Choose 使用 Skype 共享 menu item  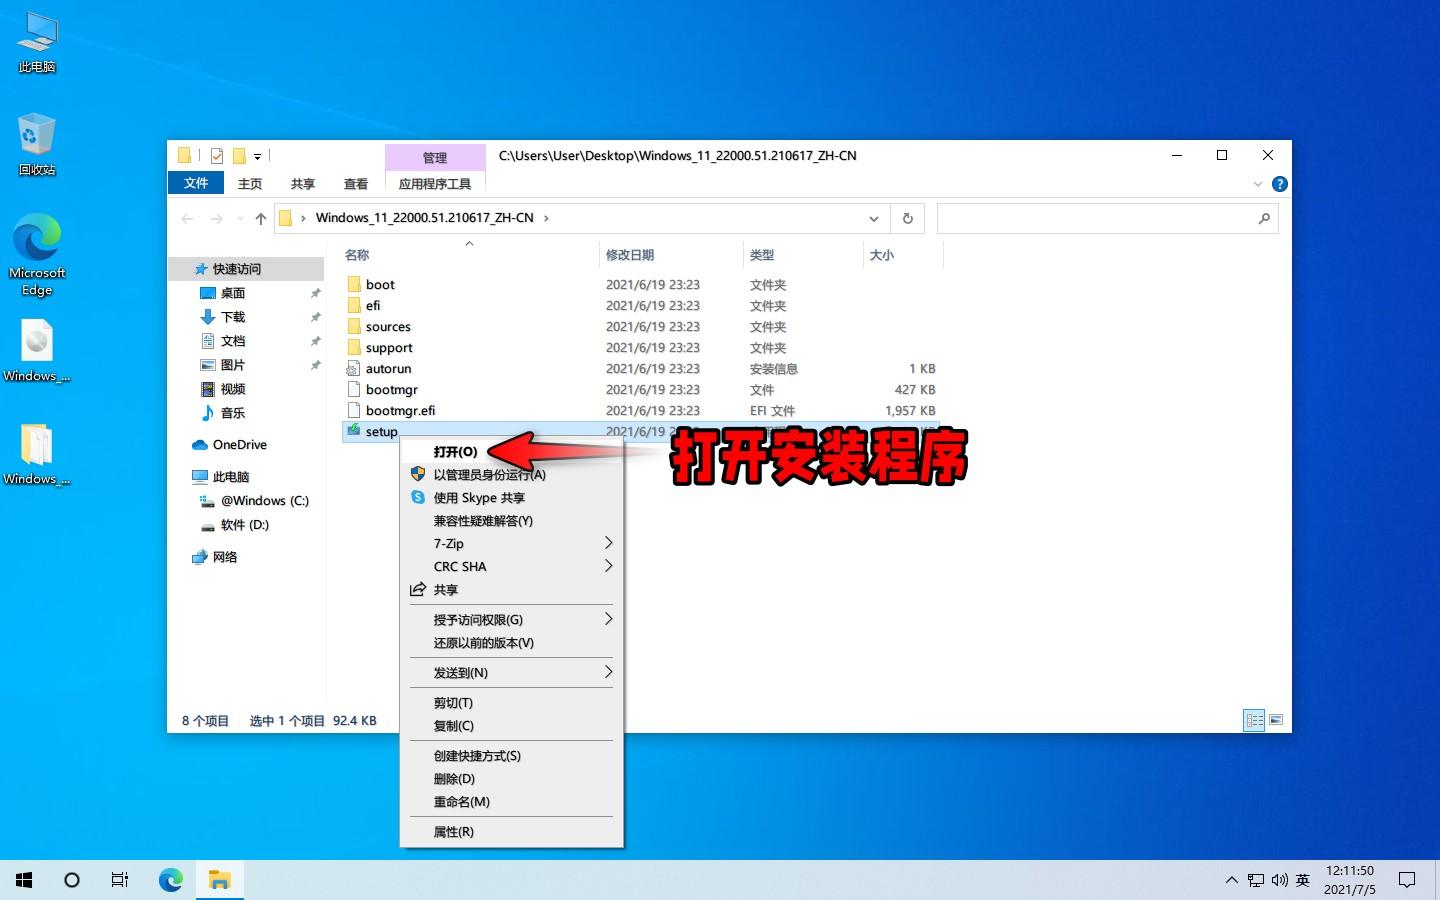[x=511, y=498]
